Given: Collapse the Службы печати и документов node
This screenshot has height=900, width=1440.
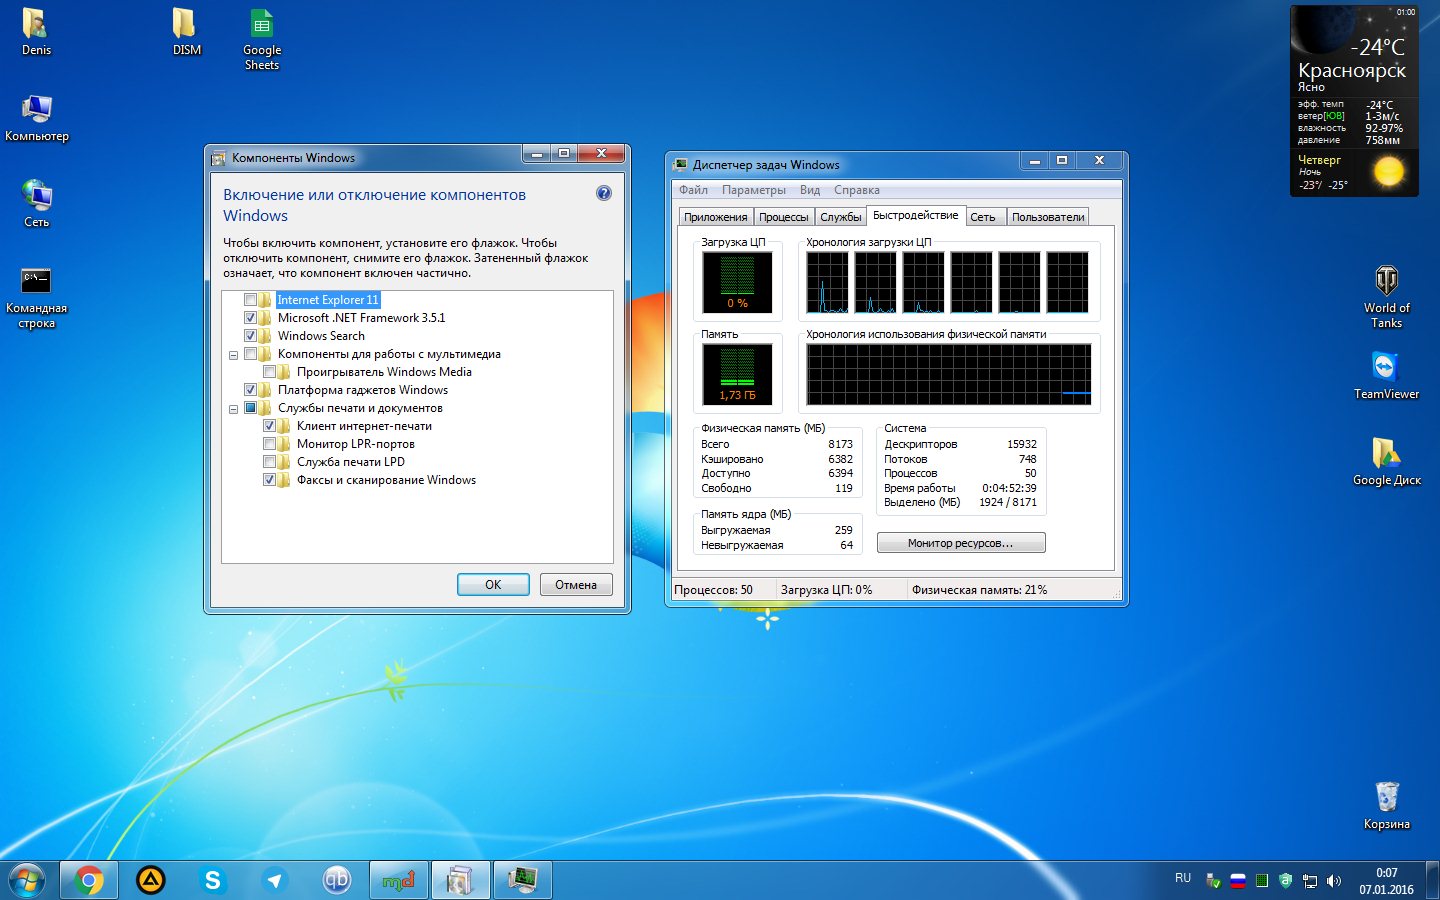Looking at the screenshot, I should pos(234,409).
